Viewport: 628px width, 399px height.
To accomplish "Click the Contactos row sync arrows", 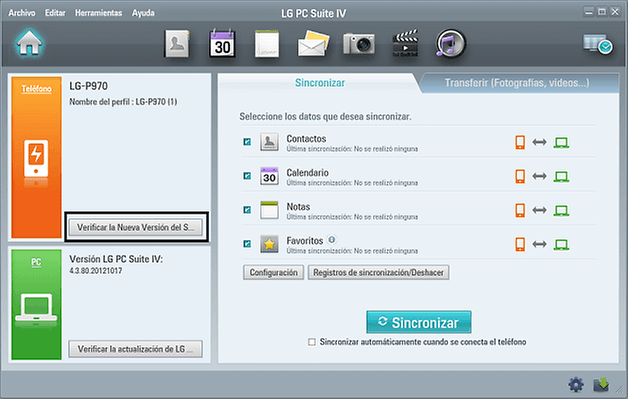I will pyautogui.click(x=539, y=142).
